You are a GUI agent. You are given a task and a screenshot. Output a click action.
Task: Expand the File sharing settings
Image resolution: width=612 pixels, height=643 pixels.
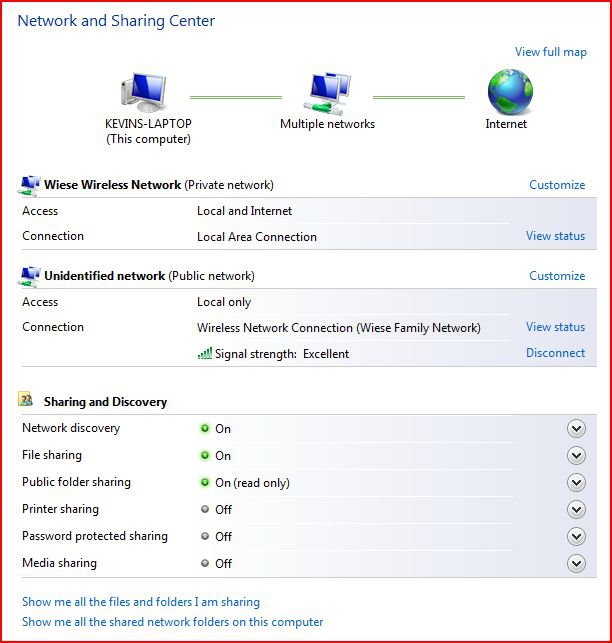[576, 456]
